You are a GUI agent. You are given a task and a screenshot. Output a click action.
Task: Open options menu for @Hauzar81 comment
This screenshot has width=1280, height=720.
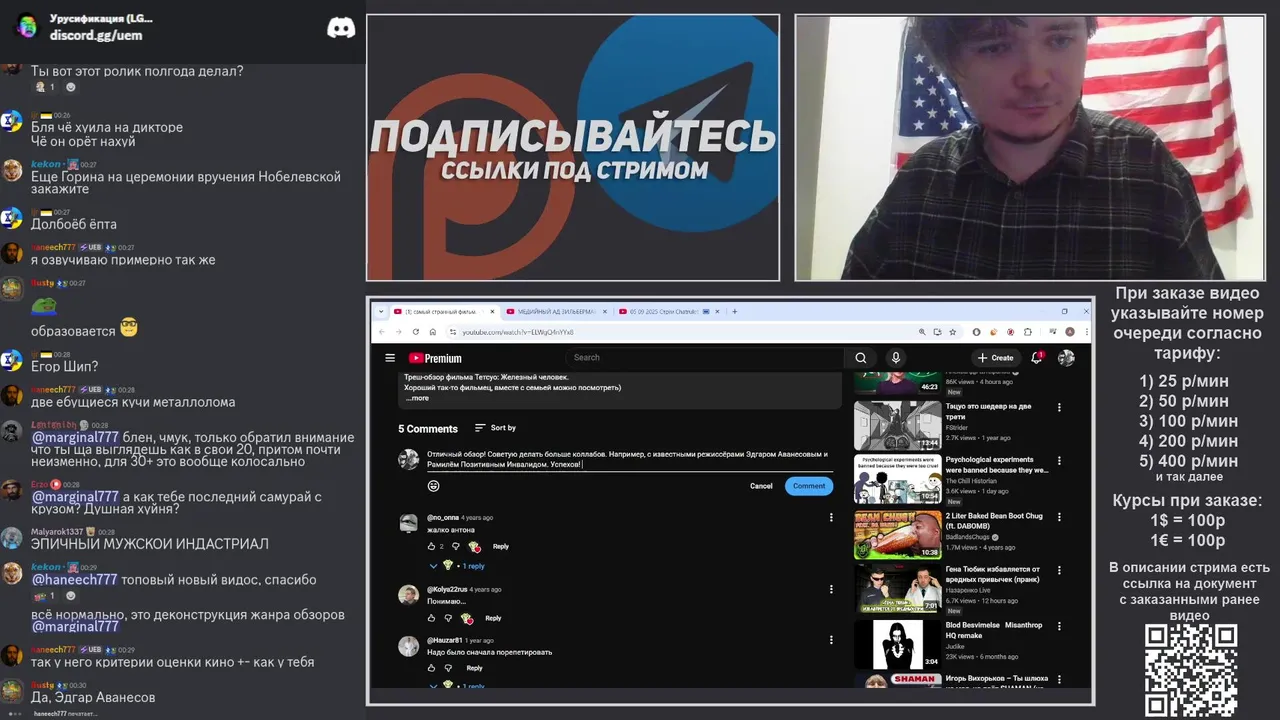[831, 640]
